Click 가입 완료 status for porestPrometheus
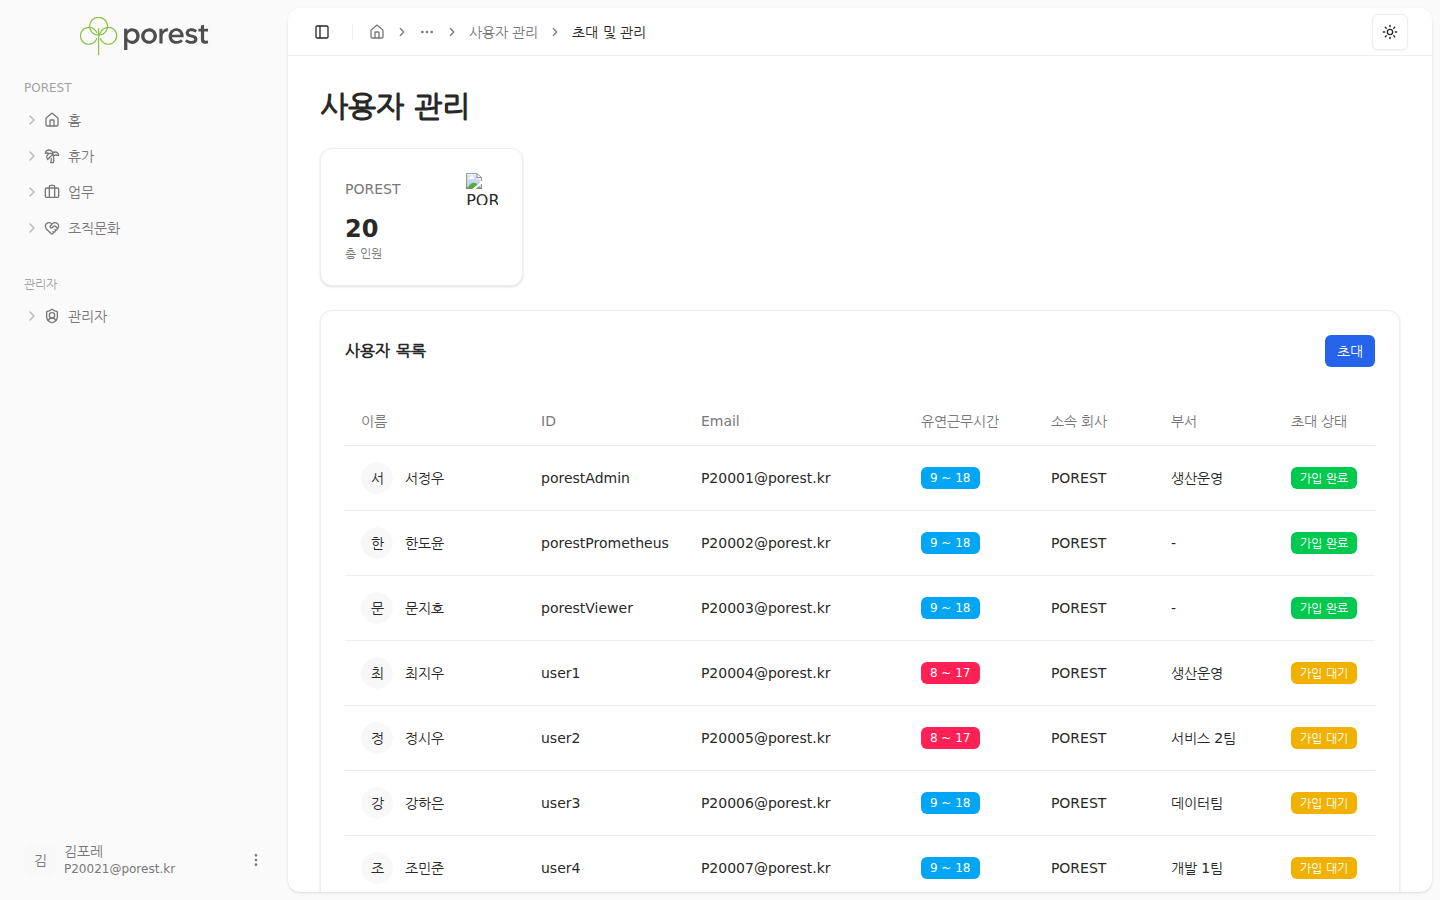1440x900 pixels. [1324, 543]
